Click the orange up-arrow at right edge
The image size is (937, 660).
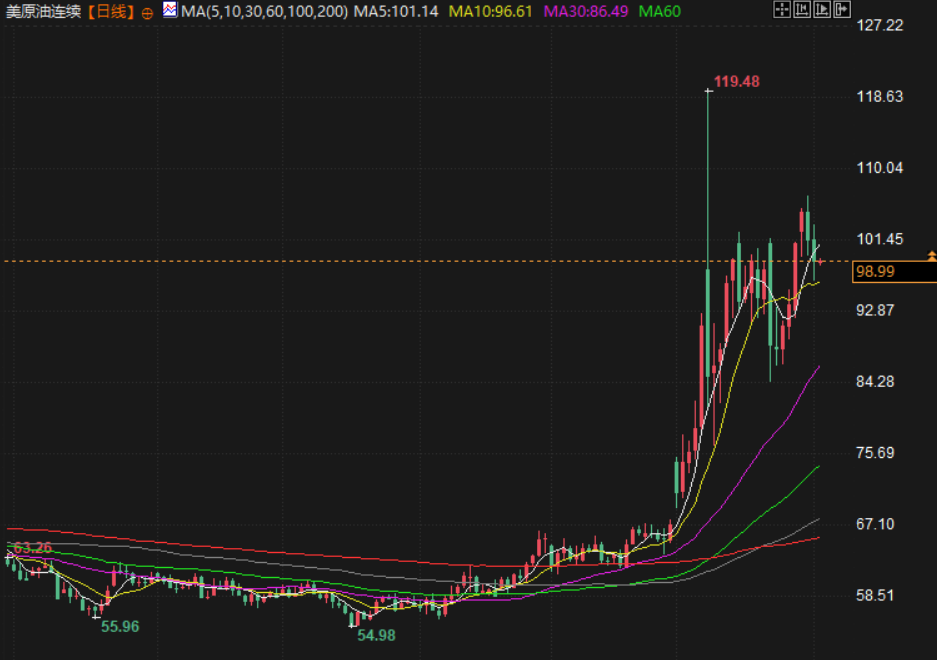931,256
